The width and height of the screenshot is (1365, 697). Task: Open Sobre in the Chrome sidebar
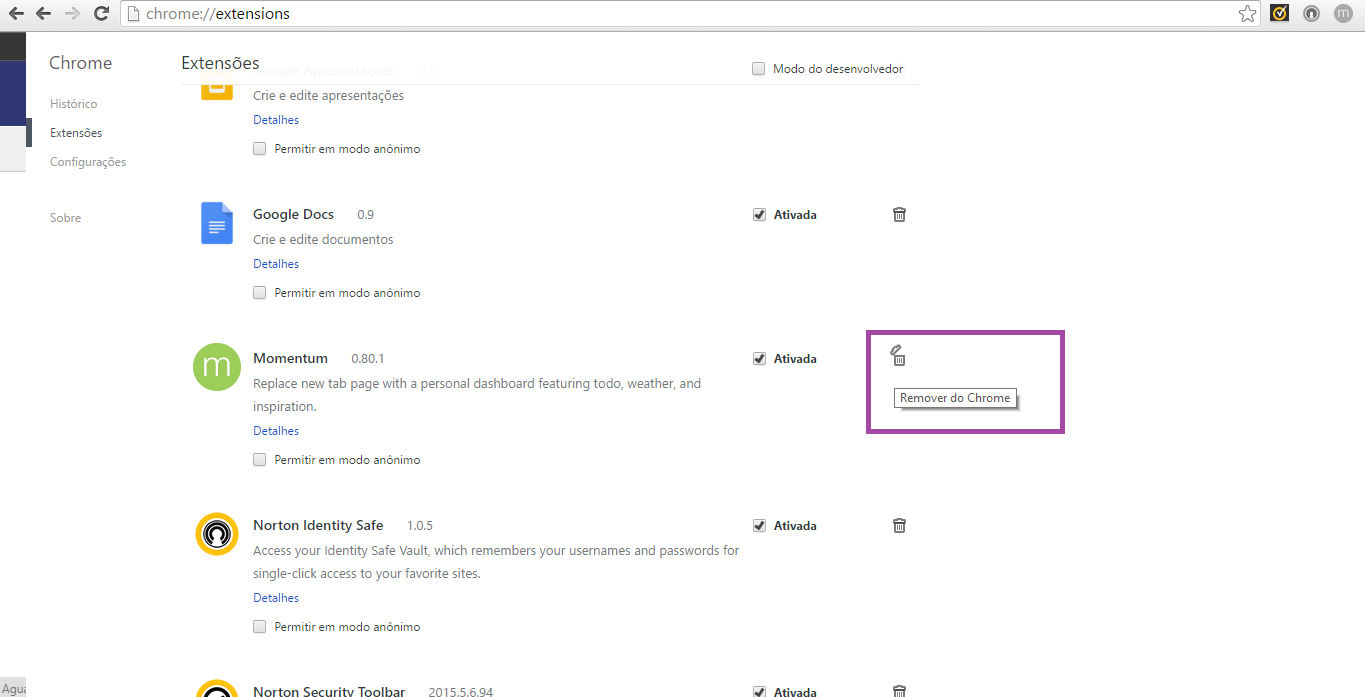[x=66, y=218]
